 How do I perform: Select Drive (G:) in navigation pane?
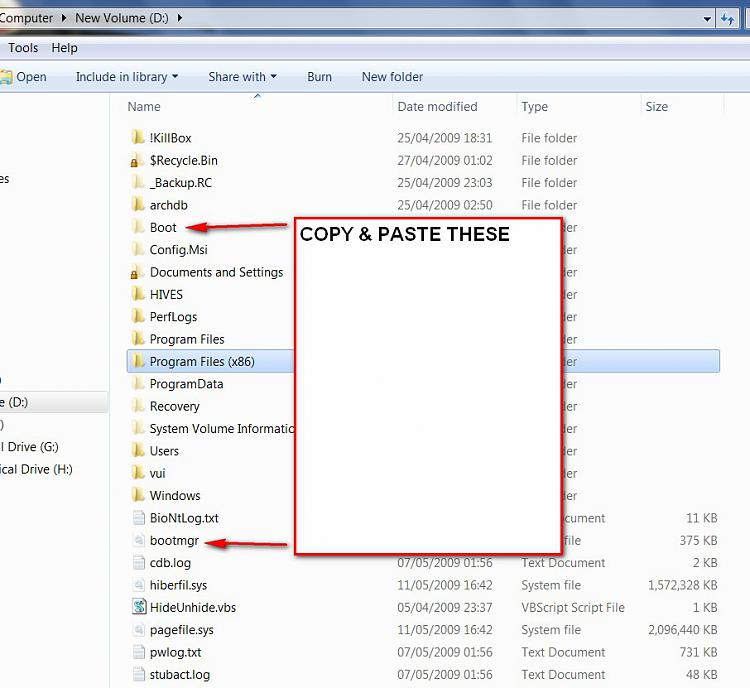(x=30, y=447)
